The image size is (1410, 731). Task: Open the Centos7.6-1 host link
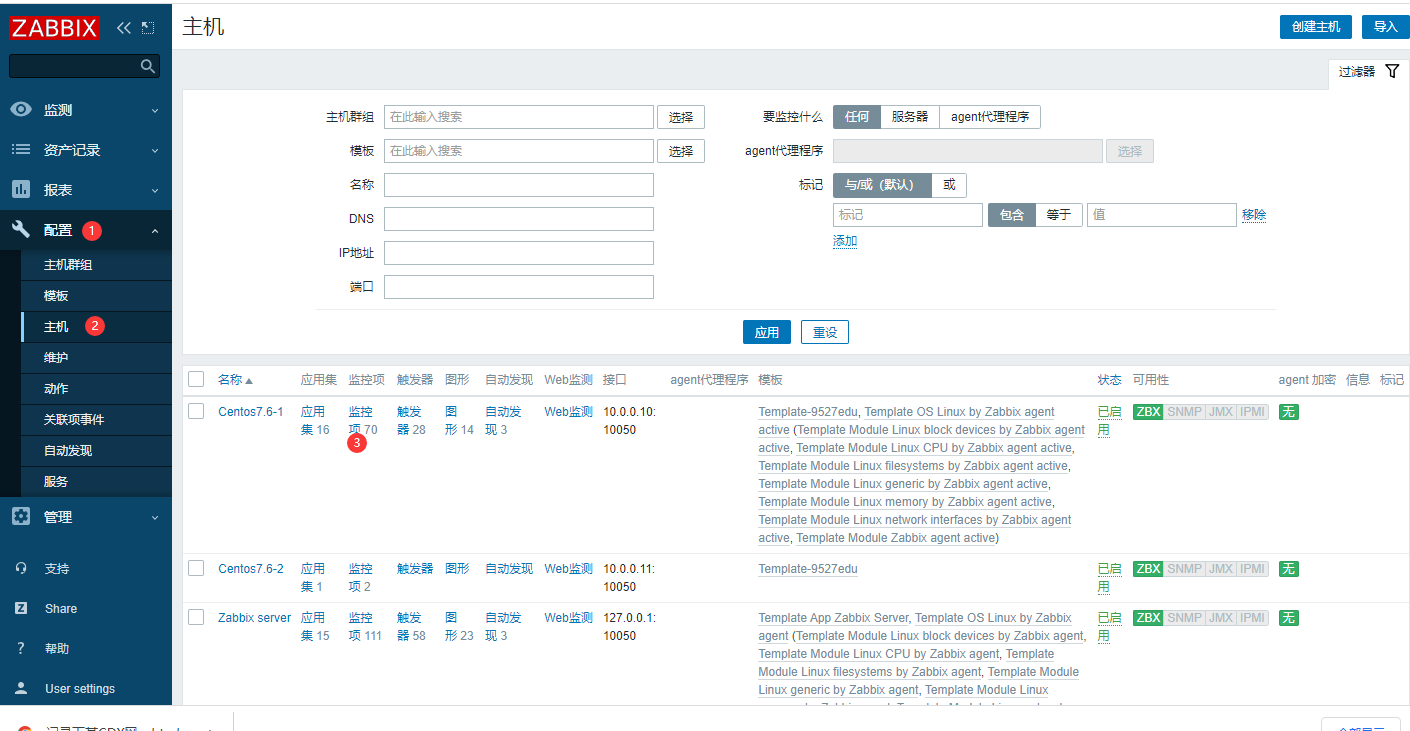(x=251, y=412)
